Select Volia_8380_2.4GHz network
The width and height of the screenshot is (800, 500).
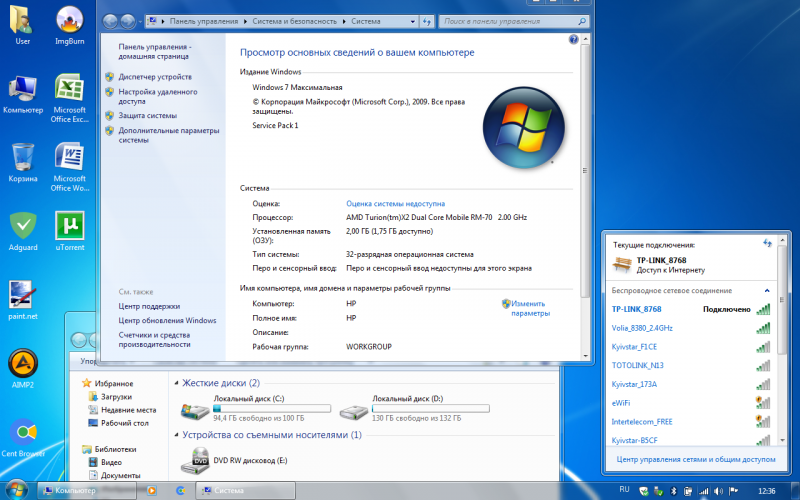coord(691,328)
